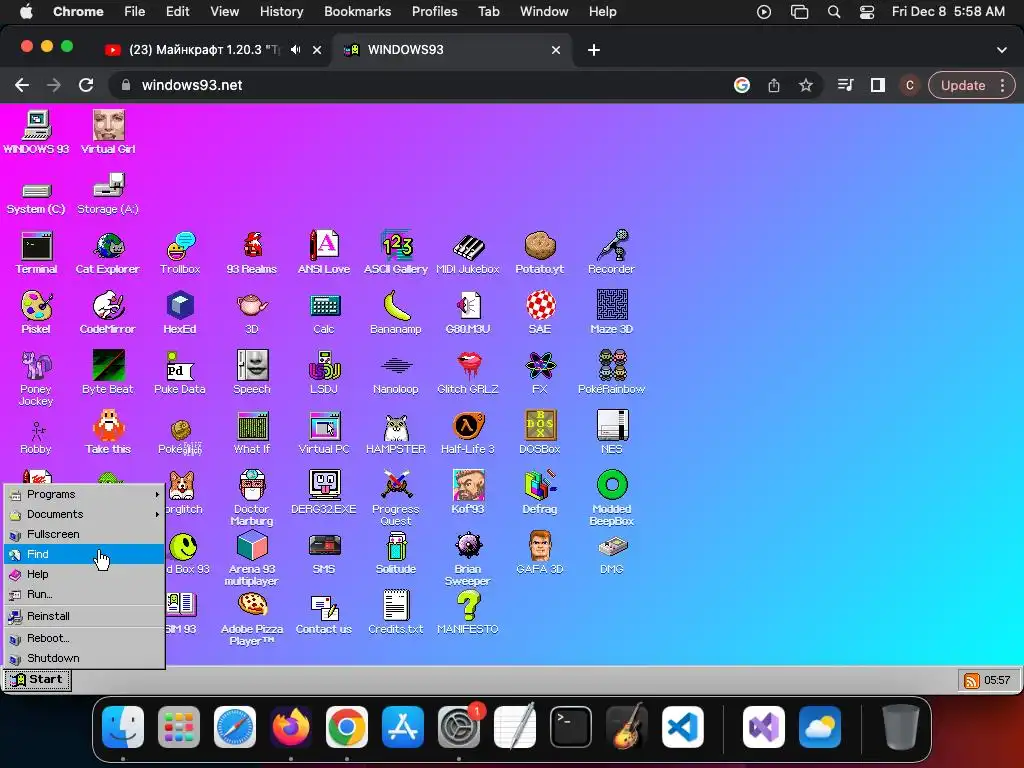
Task: Reload the windows93.net page
Action: pos(86,85)
